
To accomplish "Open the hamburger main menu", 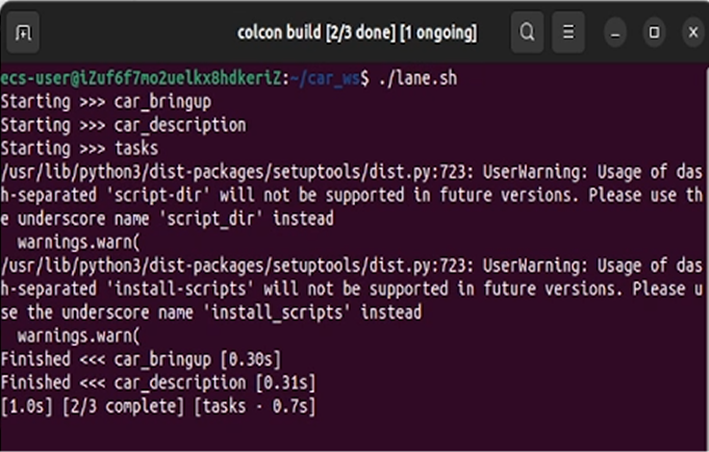I will point(568,33).
